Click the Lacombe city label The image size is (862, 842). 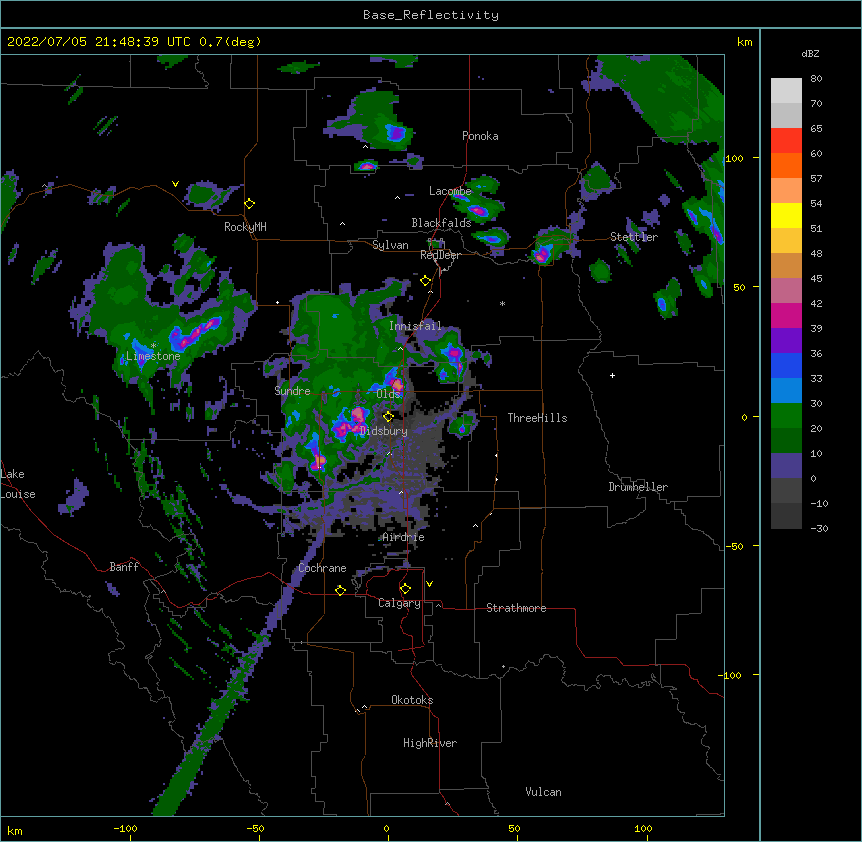coord(450,191)
